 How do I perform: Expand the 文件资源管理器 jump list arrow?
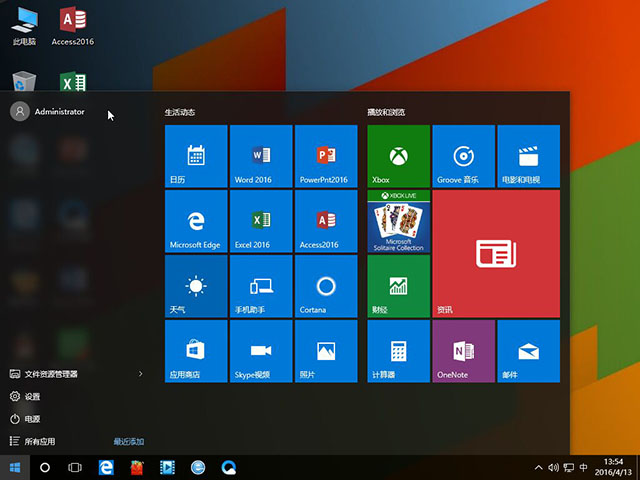140,374
